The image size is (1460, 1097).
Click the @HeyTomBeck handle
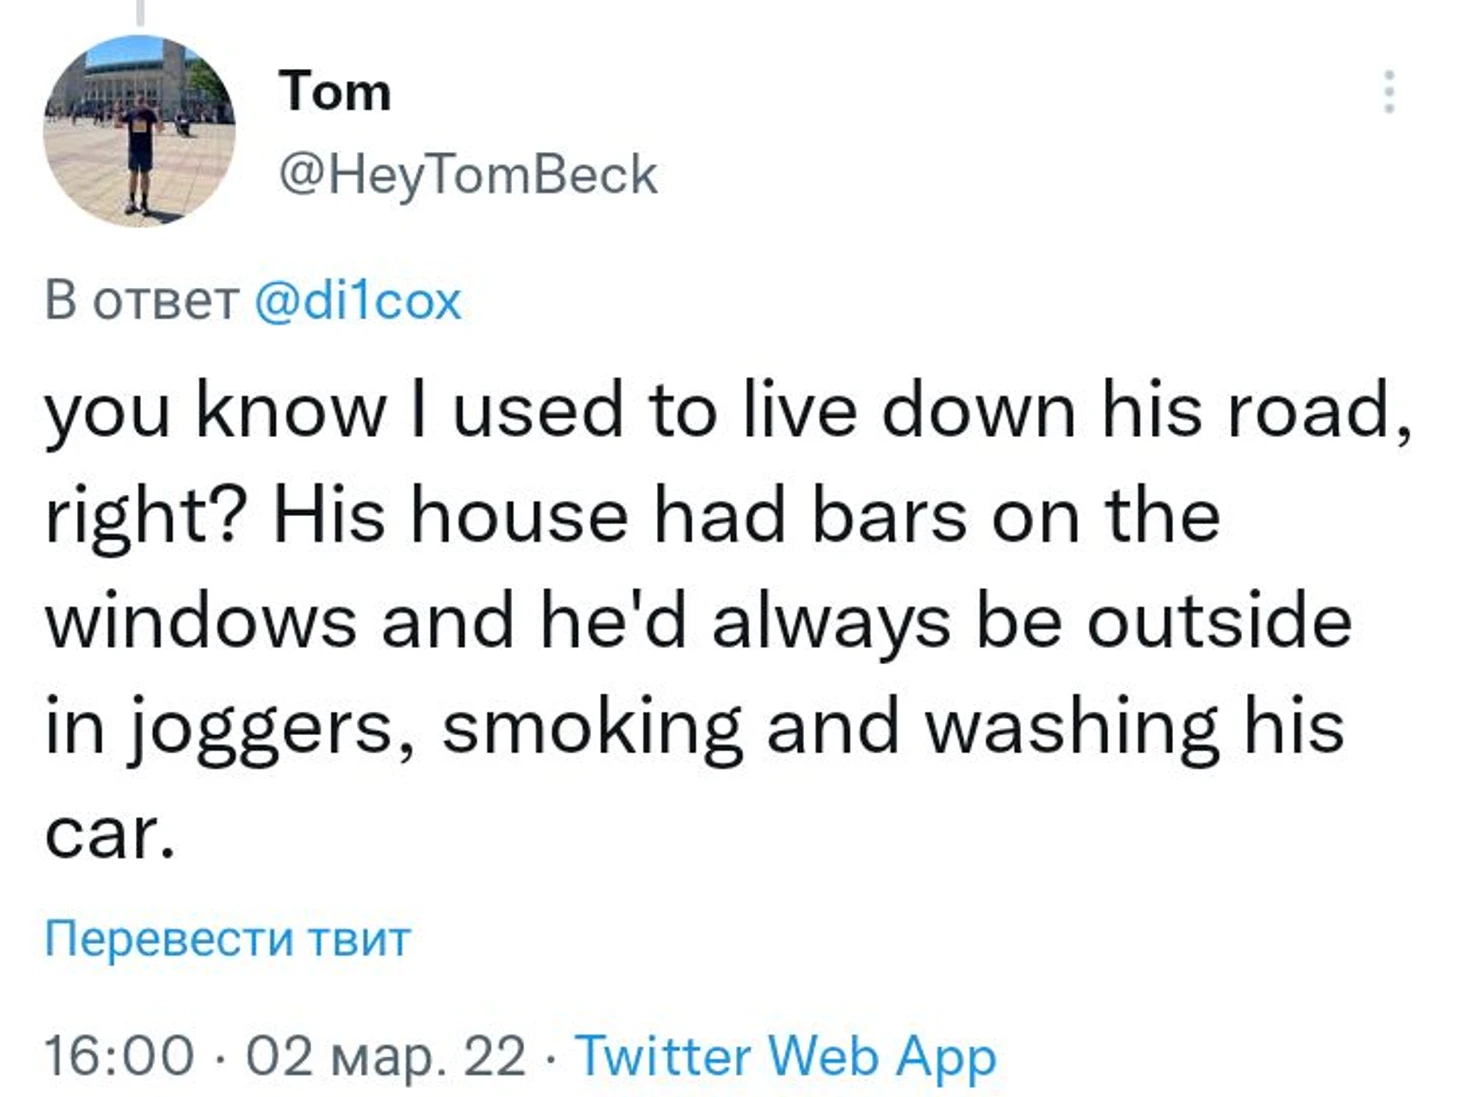pyautogui.click(x=468, y=175)
